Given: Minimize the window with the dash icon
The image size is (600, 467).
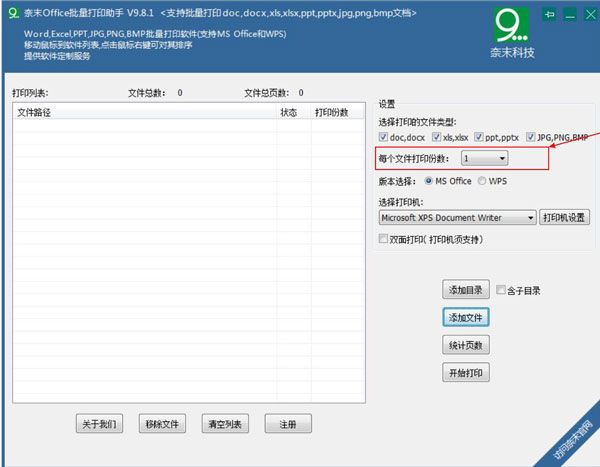Looking at the screenshot, I should point(570,15).
